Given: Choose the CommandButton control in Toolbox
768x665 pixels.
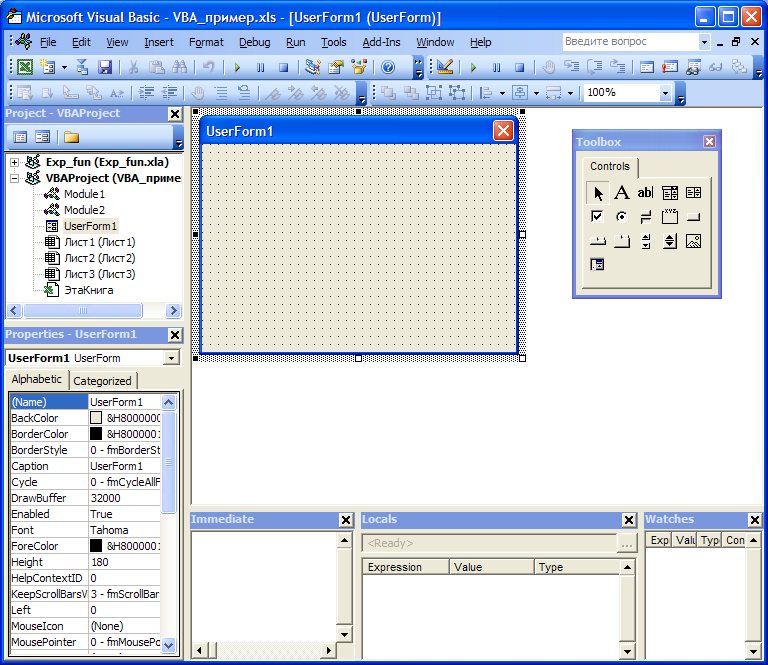Looking at the screenshot, I should 694,216.
